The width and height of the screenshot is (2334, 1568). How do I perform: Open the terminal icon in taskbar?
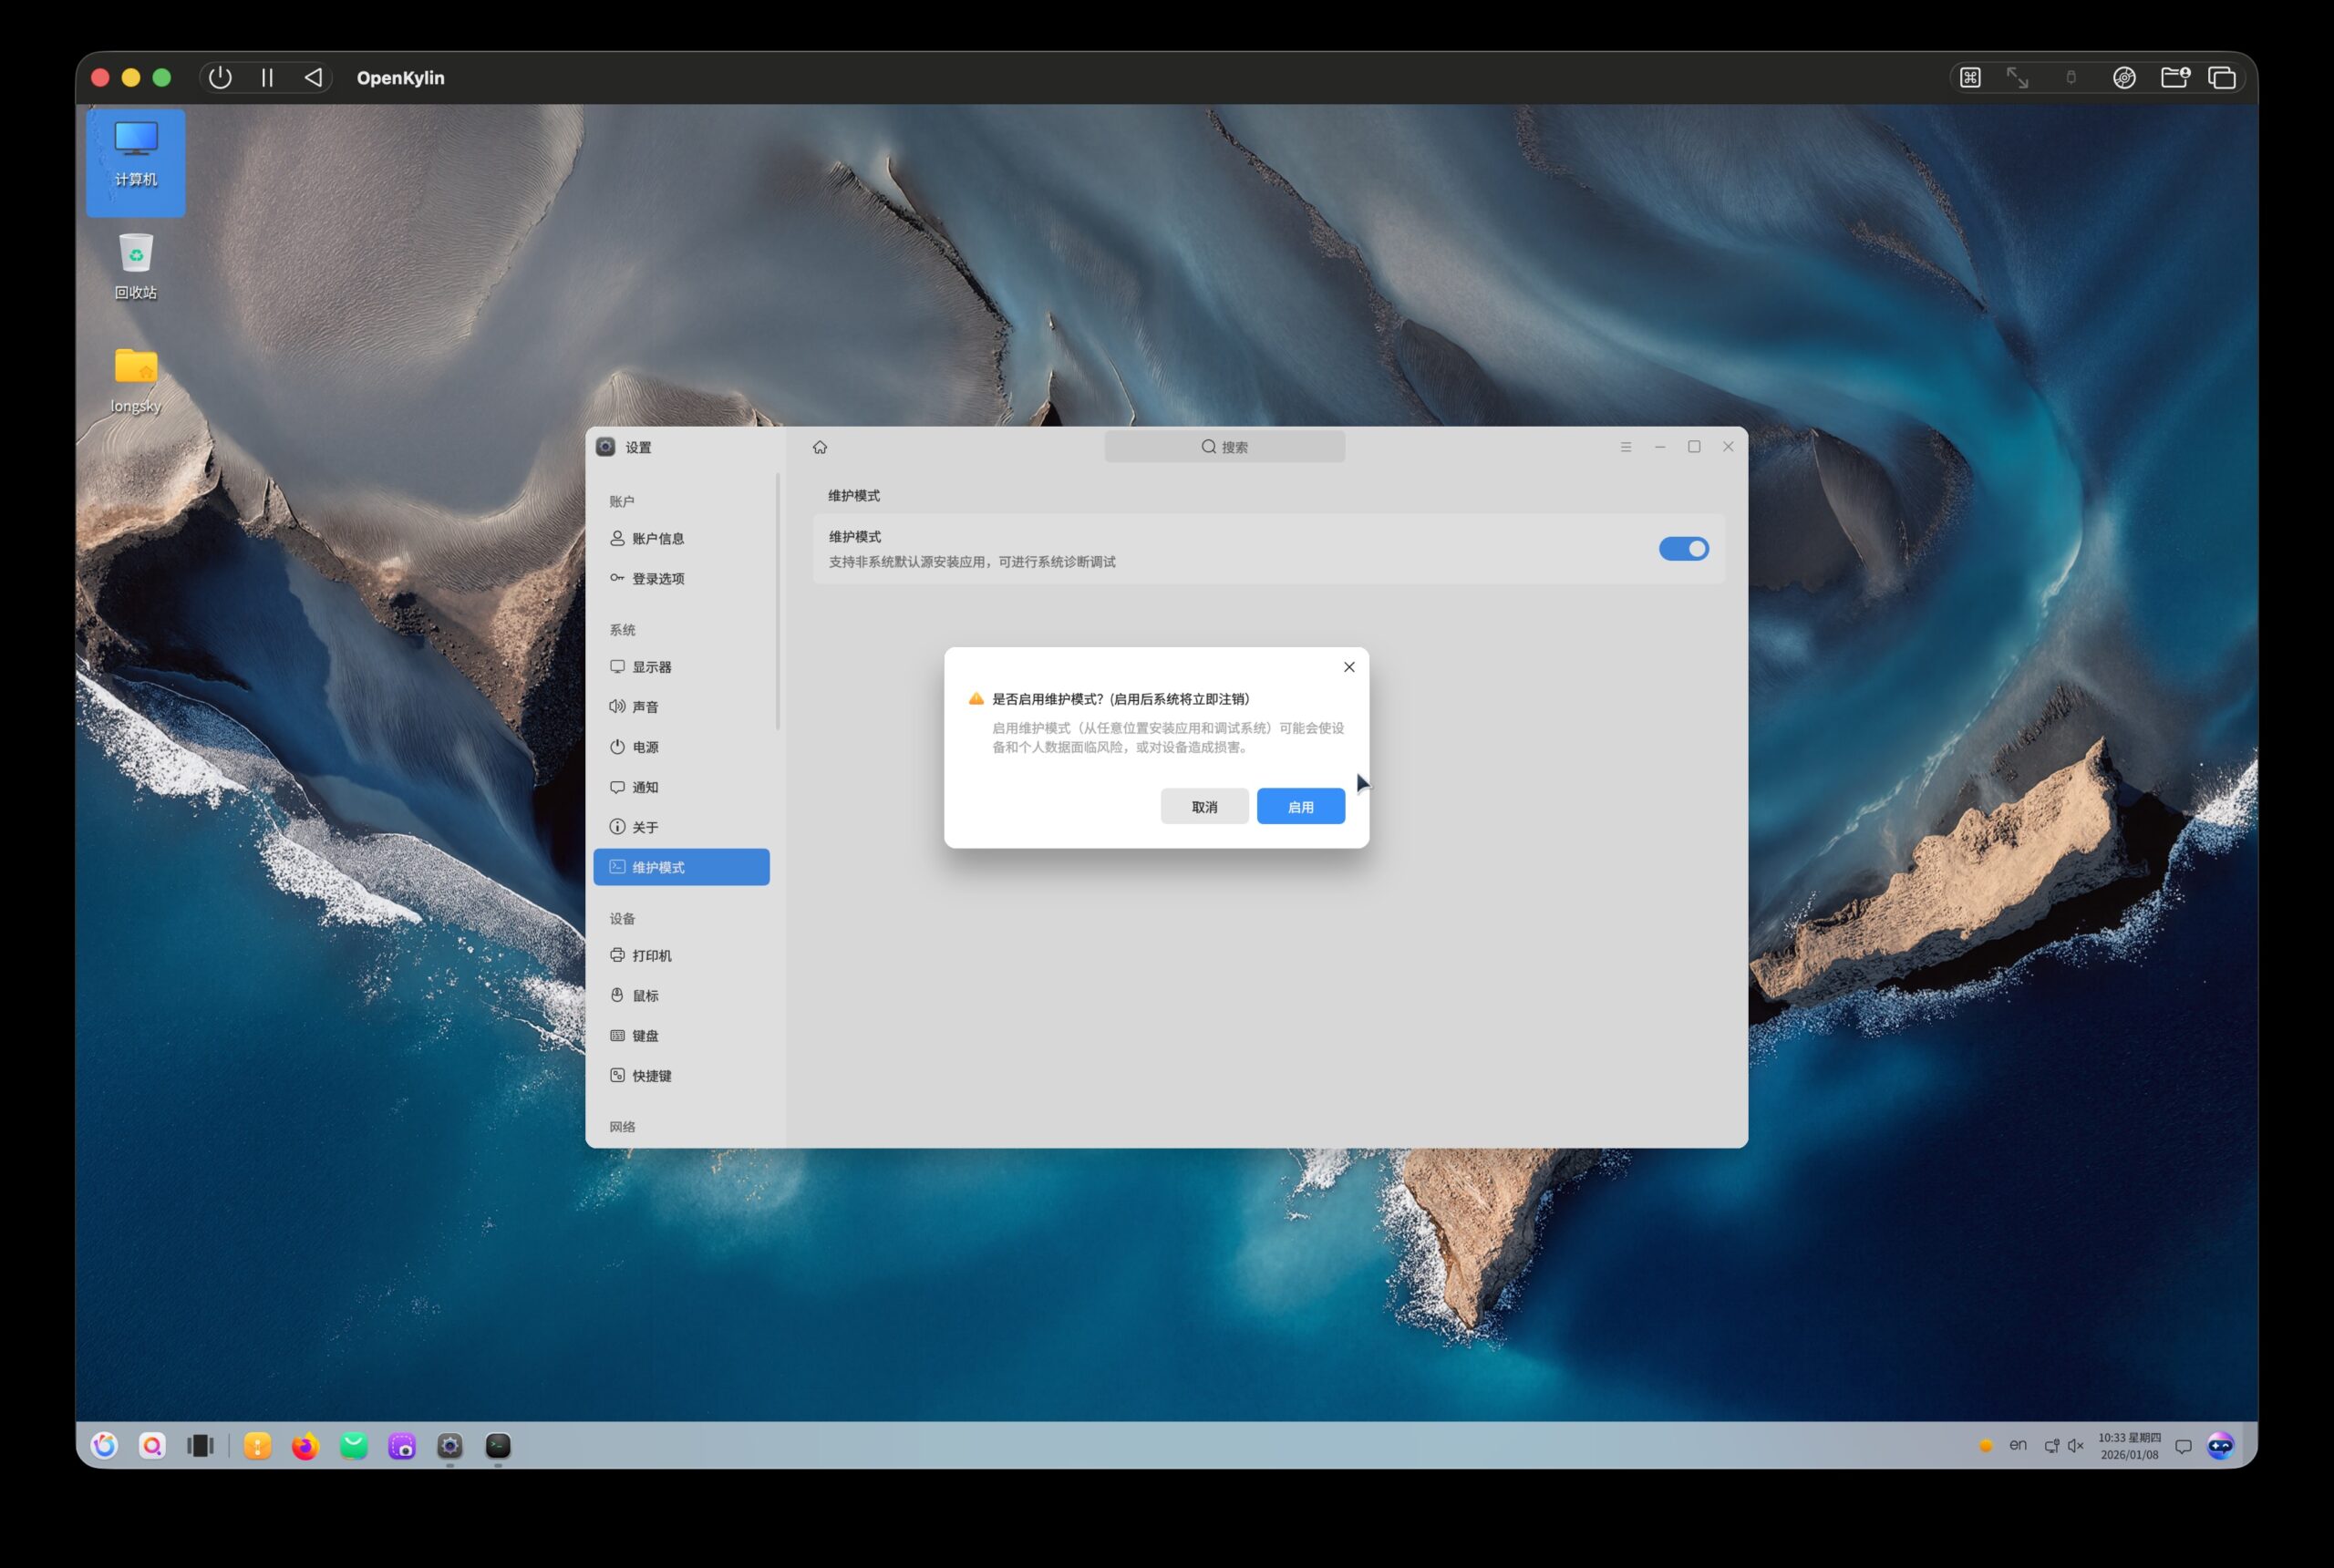tap(498, 1446)
